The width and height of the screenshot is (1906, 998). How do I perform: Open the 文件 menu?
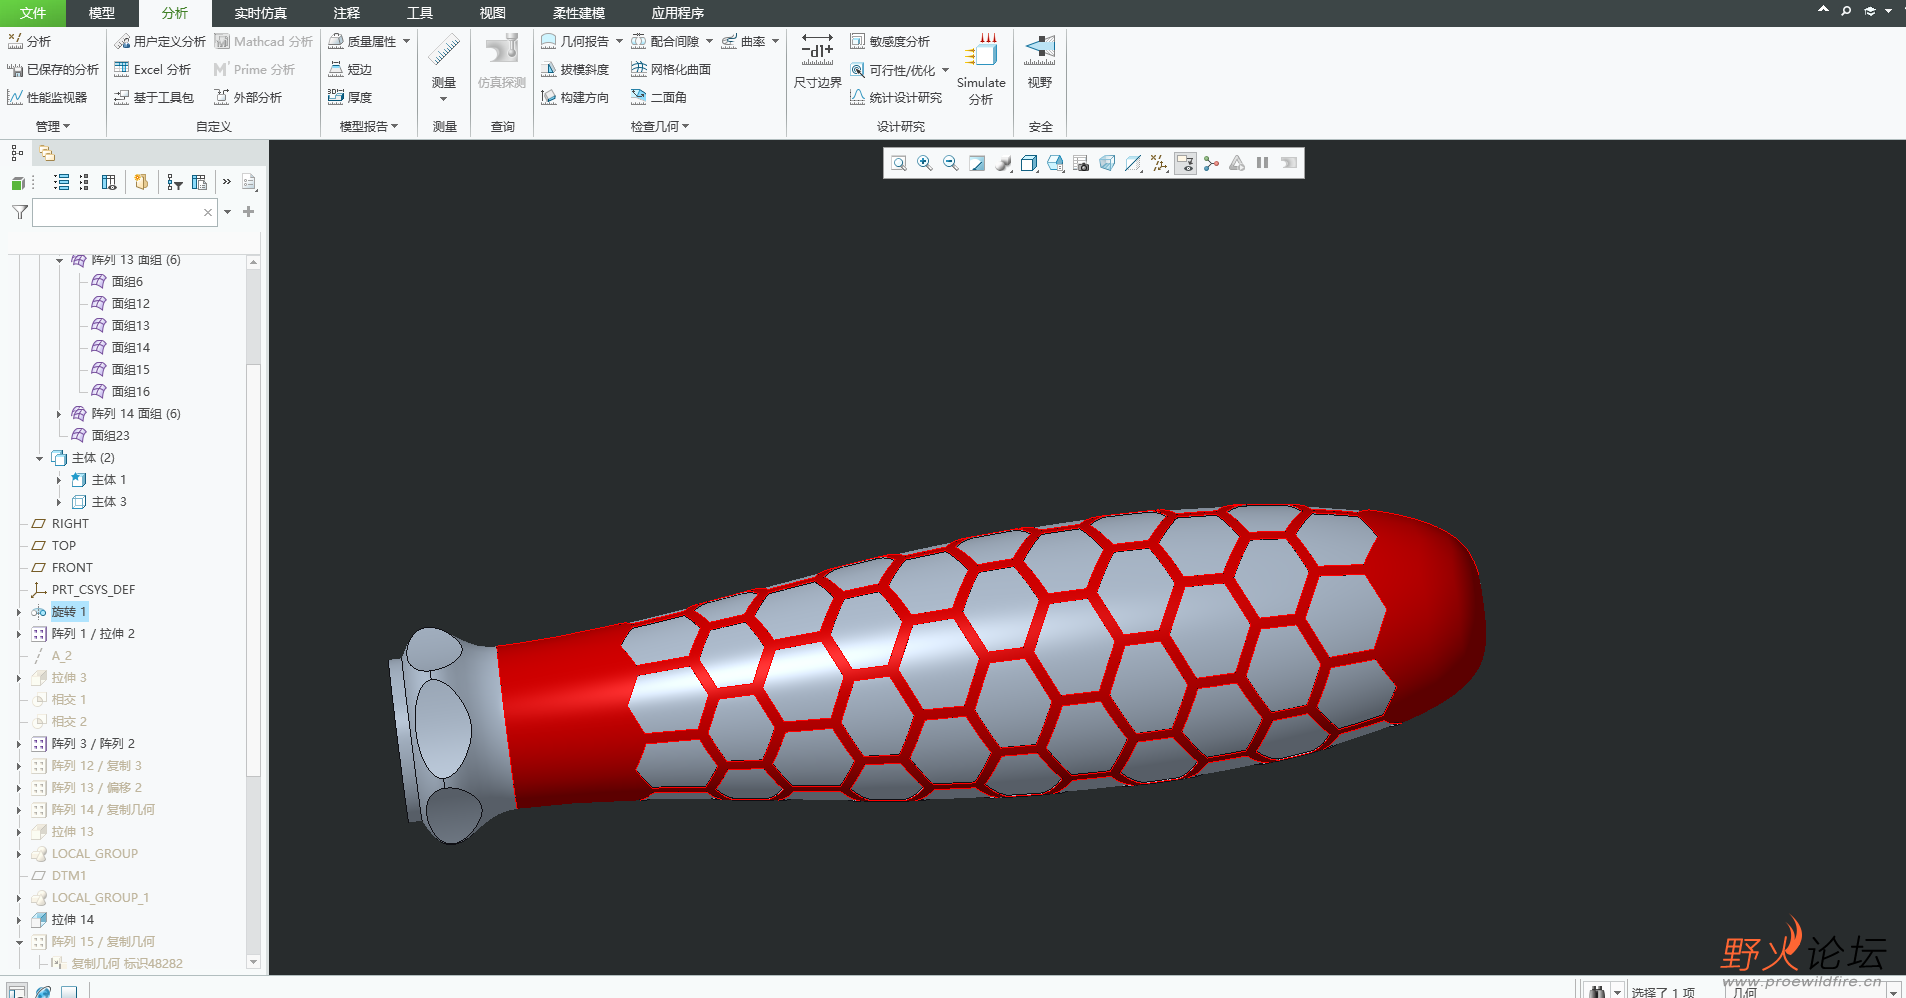[x=33, y=13]
